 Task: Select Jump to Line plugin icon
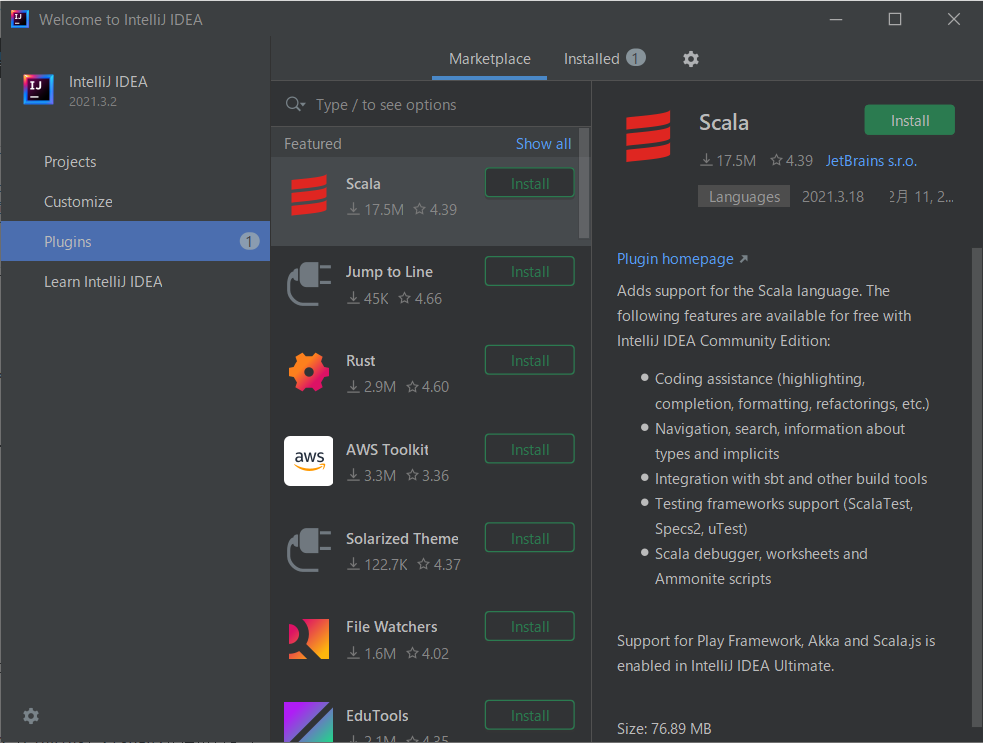pyautogui.click(x=308, y=284)
